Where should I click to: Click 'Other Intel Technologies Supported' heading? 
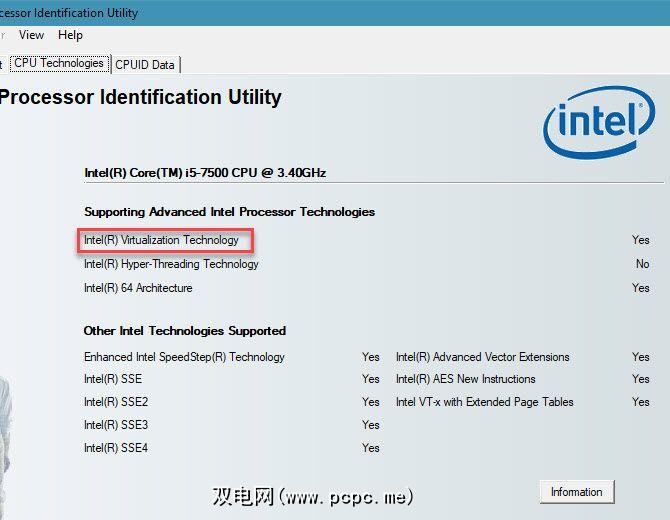point(185,331)
